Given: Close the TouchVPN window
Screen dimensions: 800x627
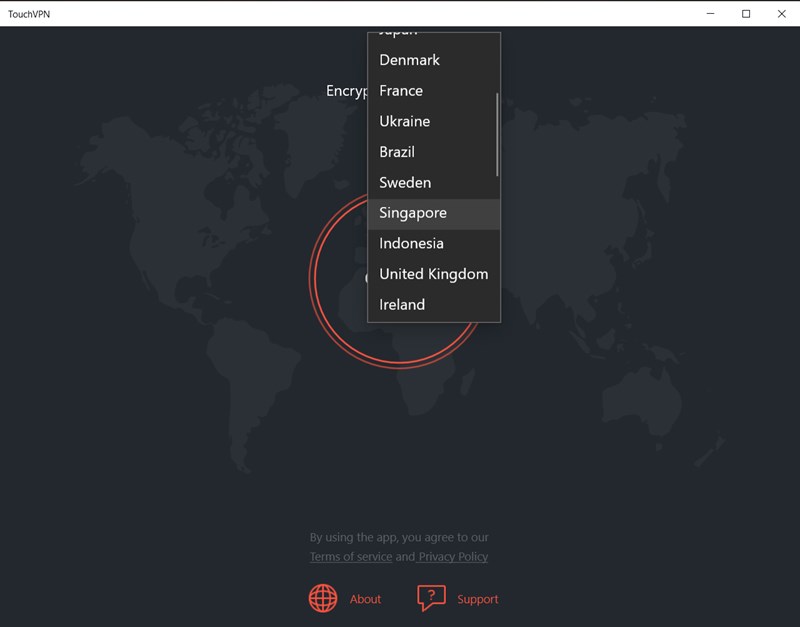Looking at the screenshot, I should pyautogui.click(x=782, y=14).
